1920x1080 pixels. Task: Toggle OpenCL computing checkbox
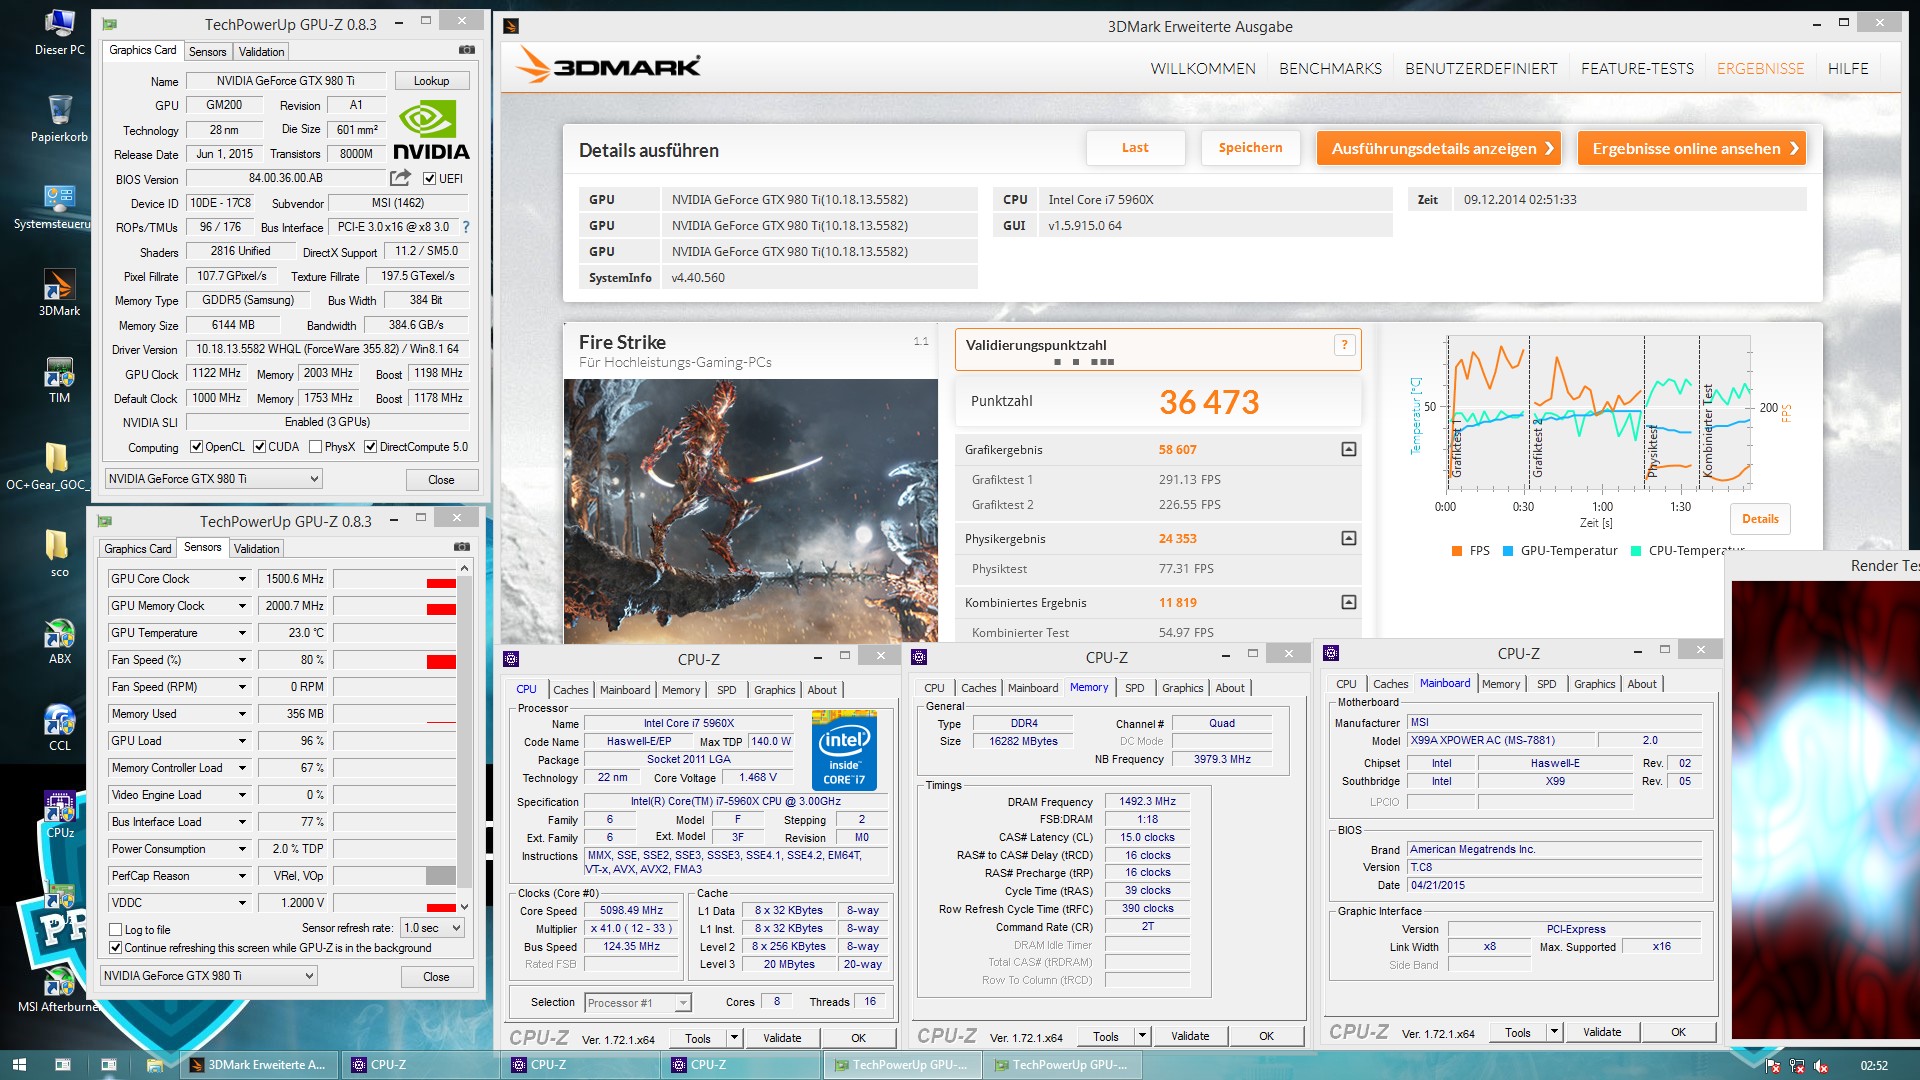[x=197, y=447]
